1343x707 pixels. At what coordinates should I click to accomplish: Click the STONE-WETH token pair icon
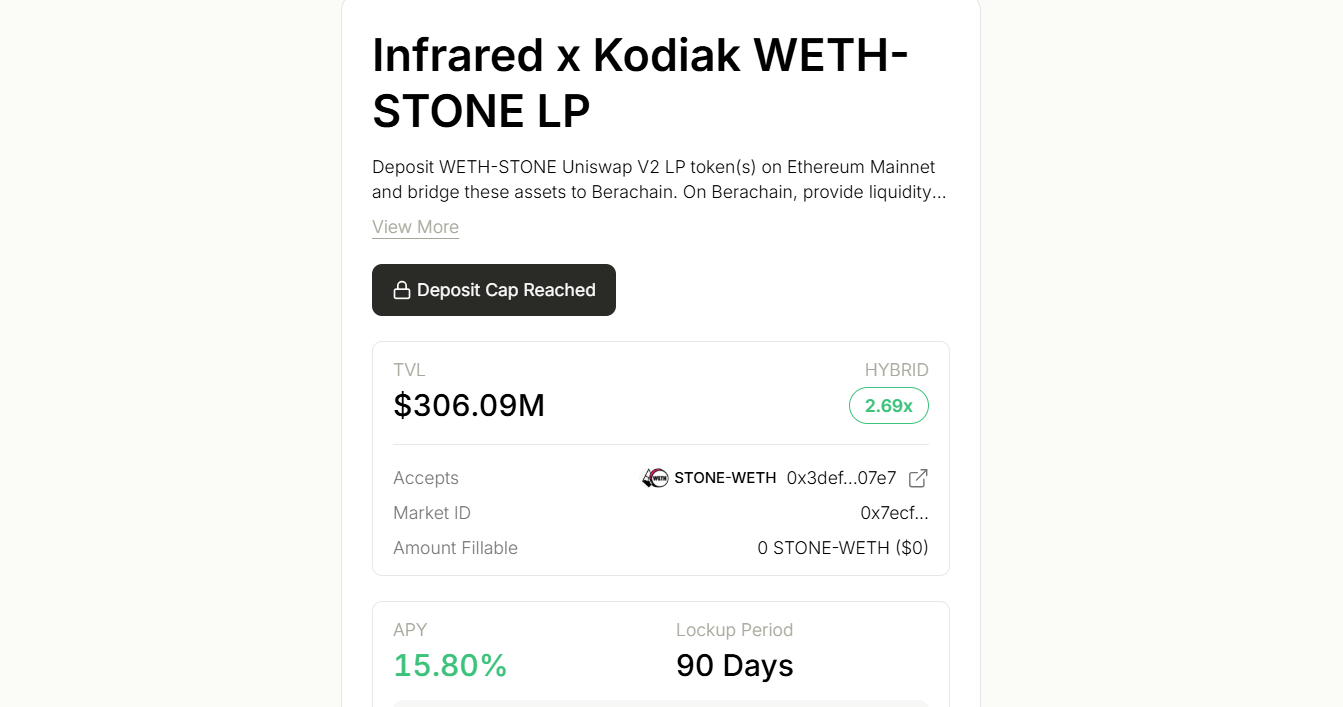click(x=655, y=478)
